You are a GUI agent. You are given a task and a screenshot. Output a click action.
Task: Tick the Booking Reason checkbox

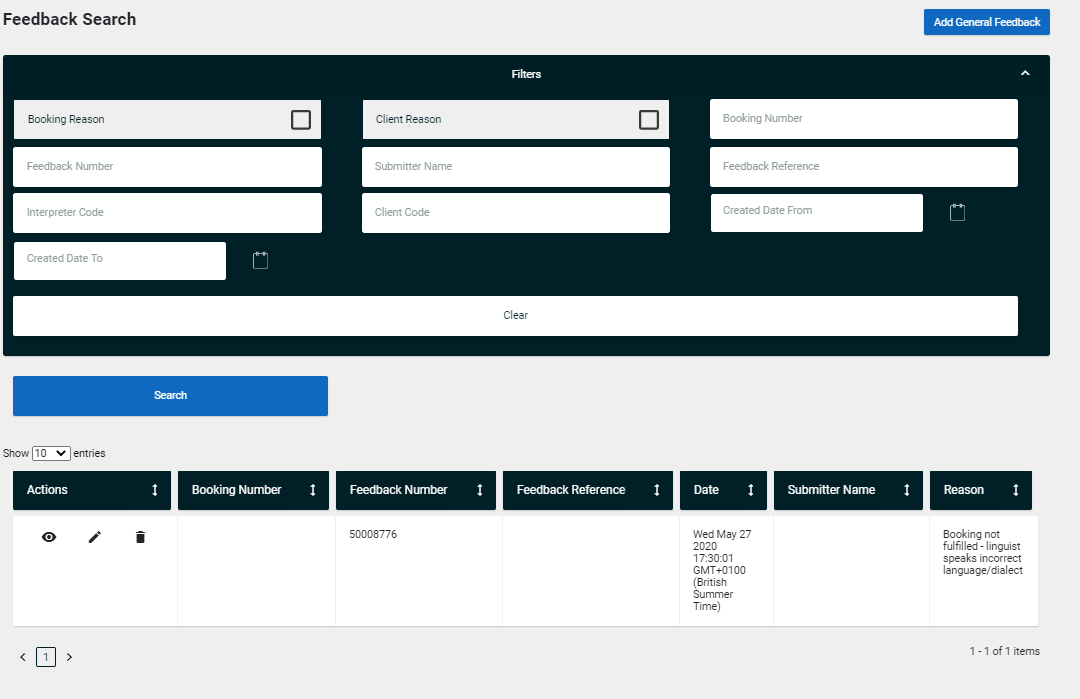[301, 120]
